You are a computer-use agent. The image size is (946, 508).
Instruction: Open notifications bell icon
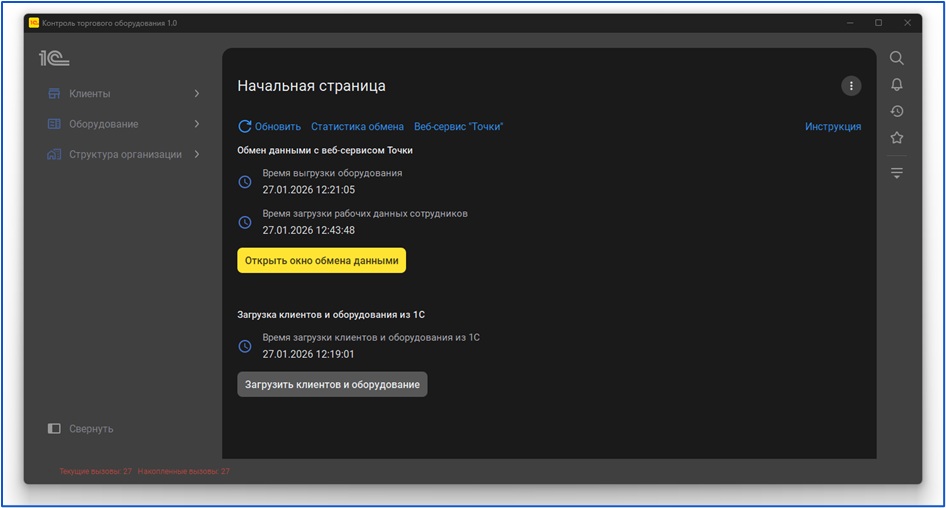[x=897, y=84]
